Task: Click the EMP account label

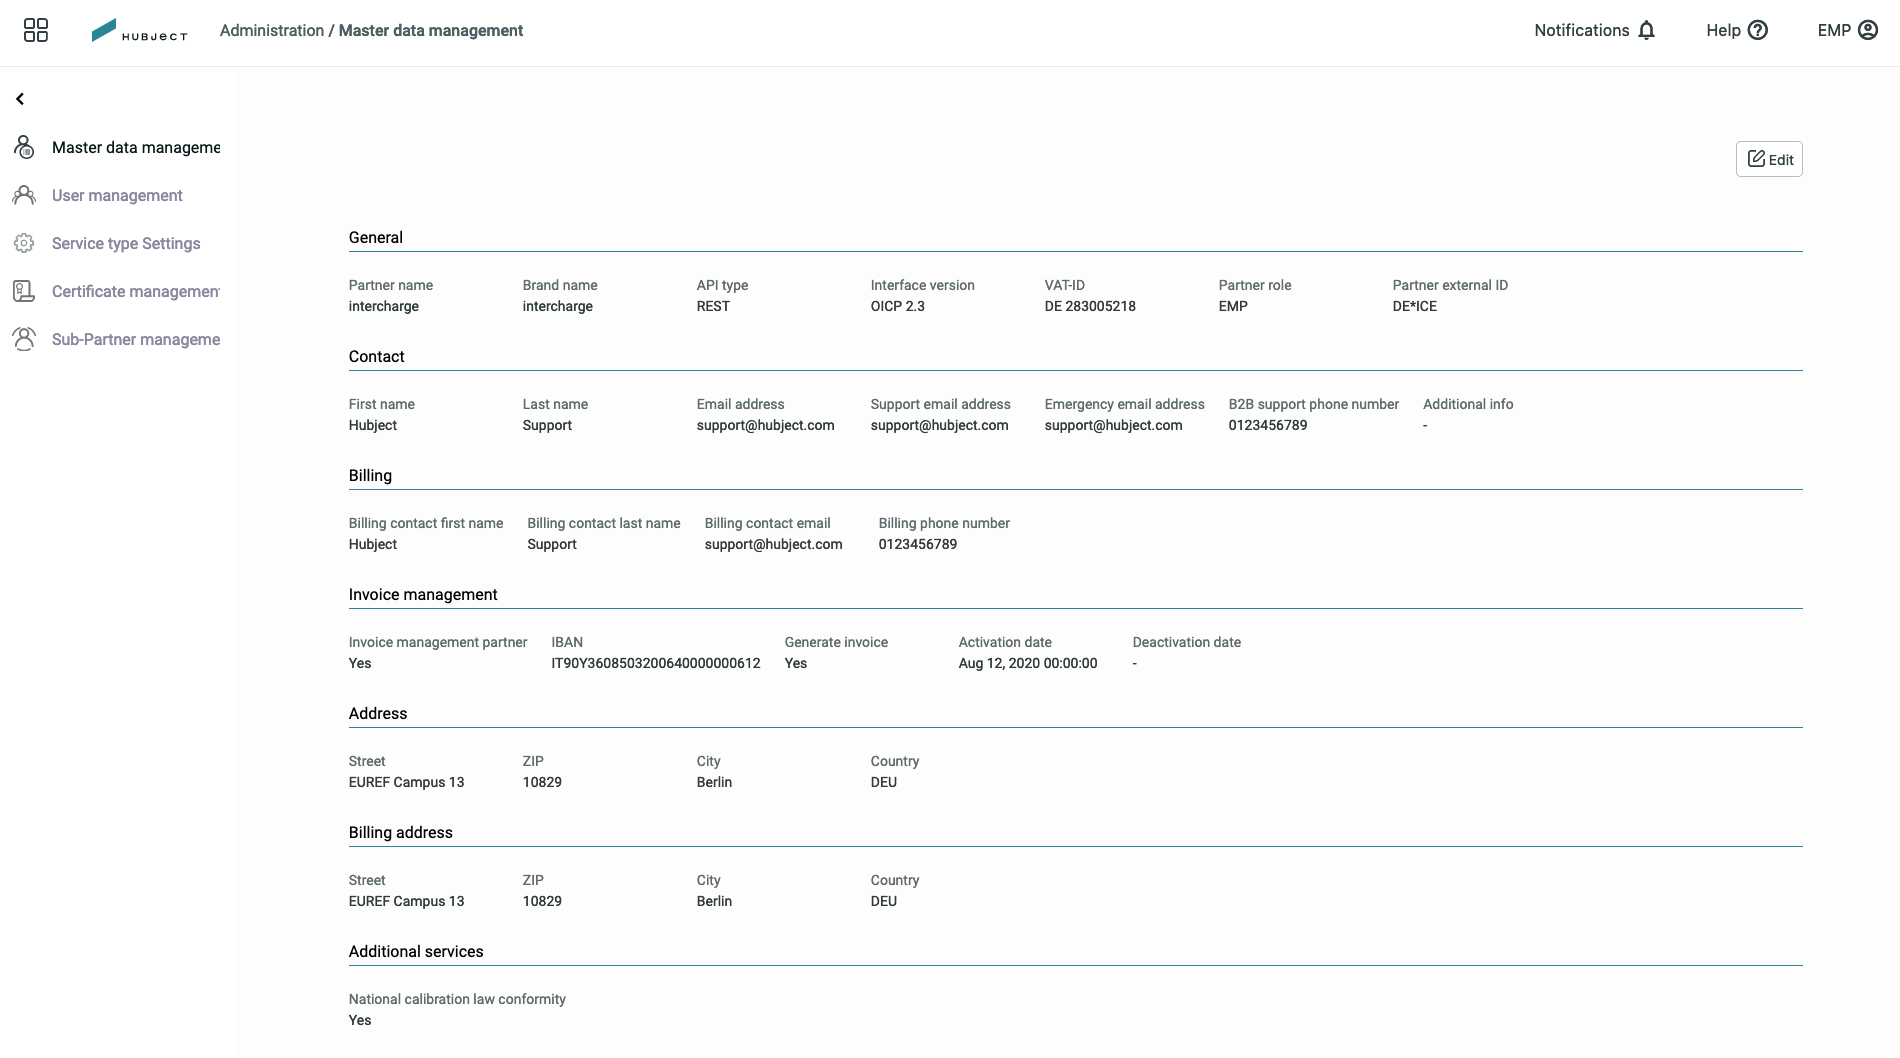Action: (x=1834, y=30)
